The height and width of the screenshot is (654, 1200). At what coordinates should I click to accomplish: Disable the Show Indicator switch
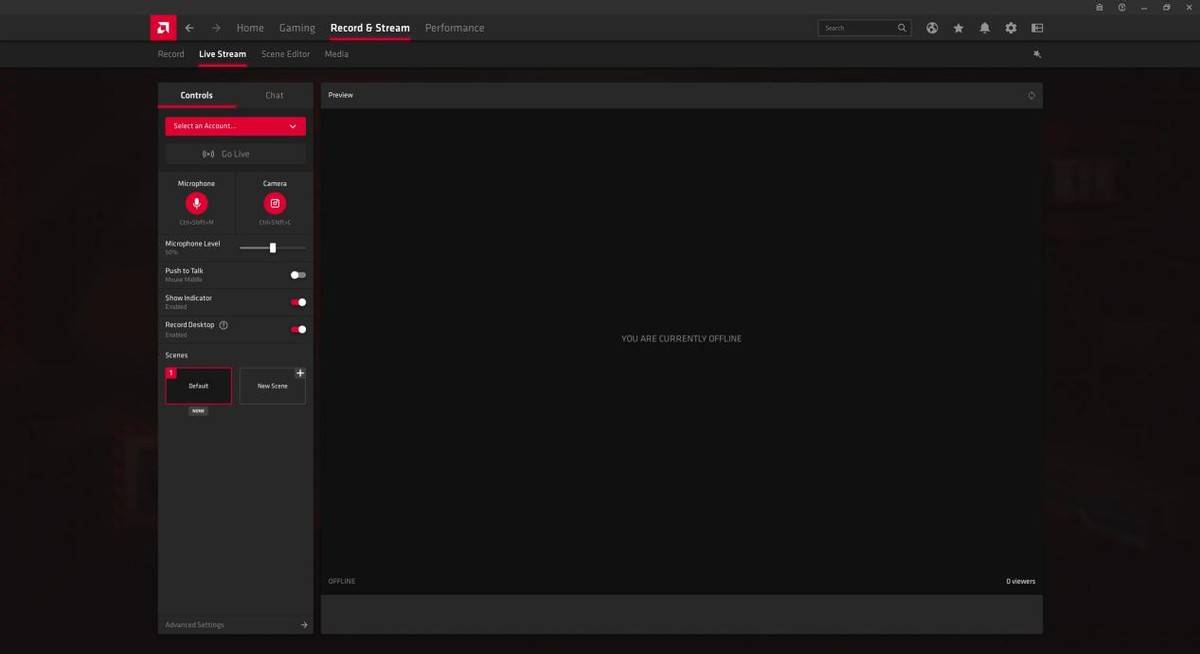(298, 302)
